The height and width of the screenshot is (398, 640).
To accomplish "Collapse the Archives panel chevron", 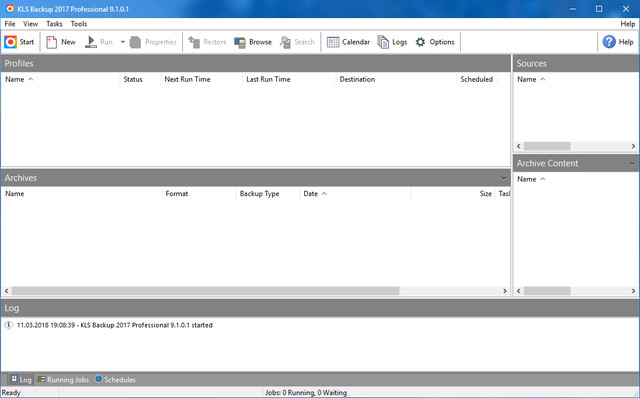I will pyautogui.click(x=504, y=178).
